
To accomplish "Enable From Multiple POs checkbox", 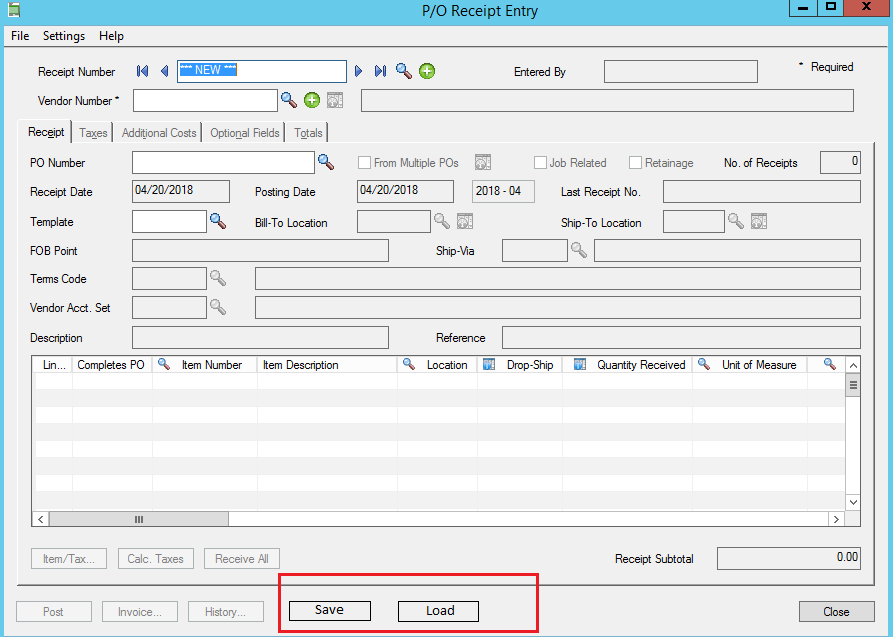I will coord(364,163).
